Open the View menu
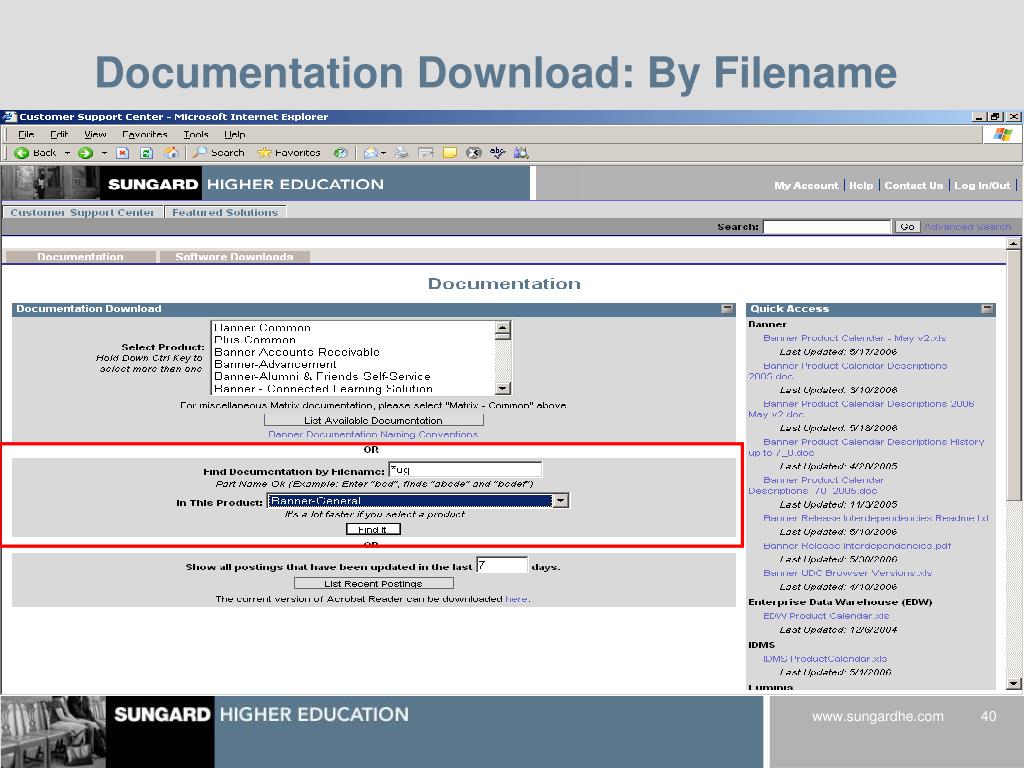 tap(95, 135)
